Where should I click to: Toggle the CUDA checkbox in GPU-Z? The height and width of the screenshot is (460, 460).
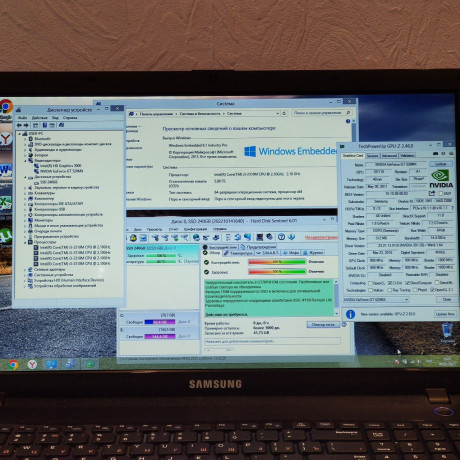click(390, 283)
